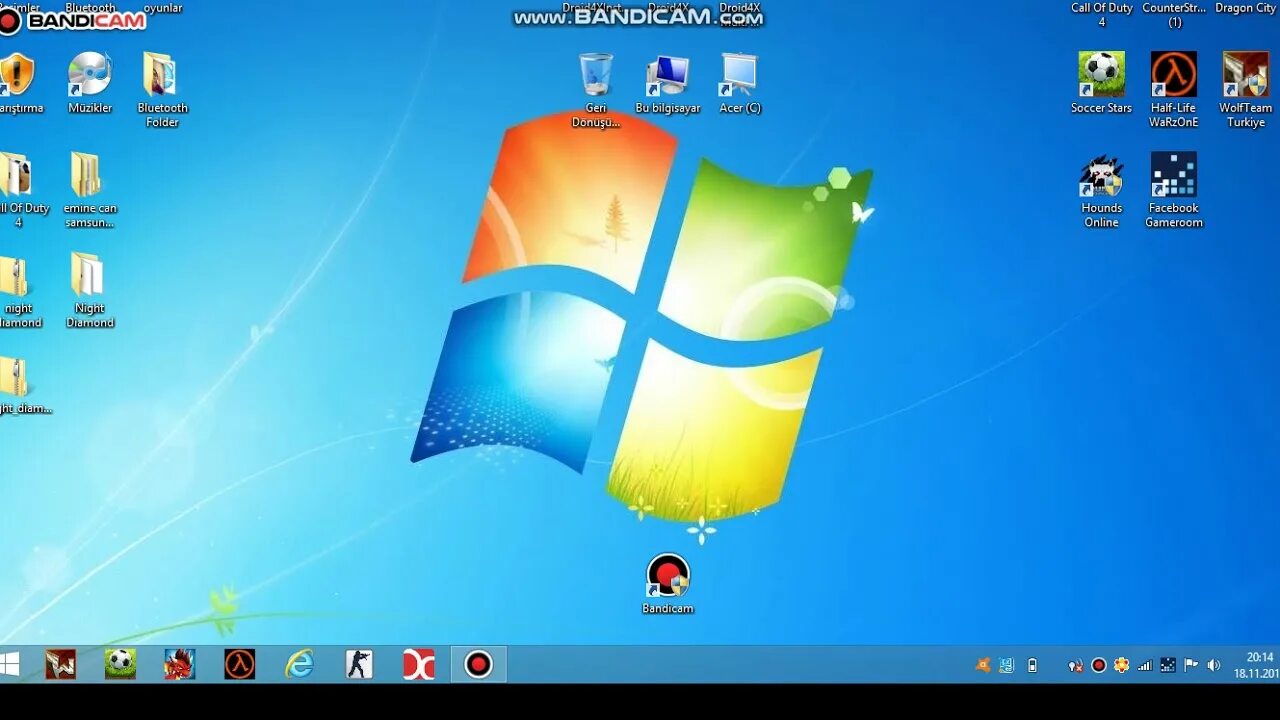The image size is (1280, 720).
Task: Open Counter-Strike taskbar icon
Action: [359, 664]
